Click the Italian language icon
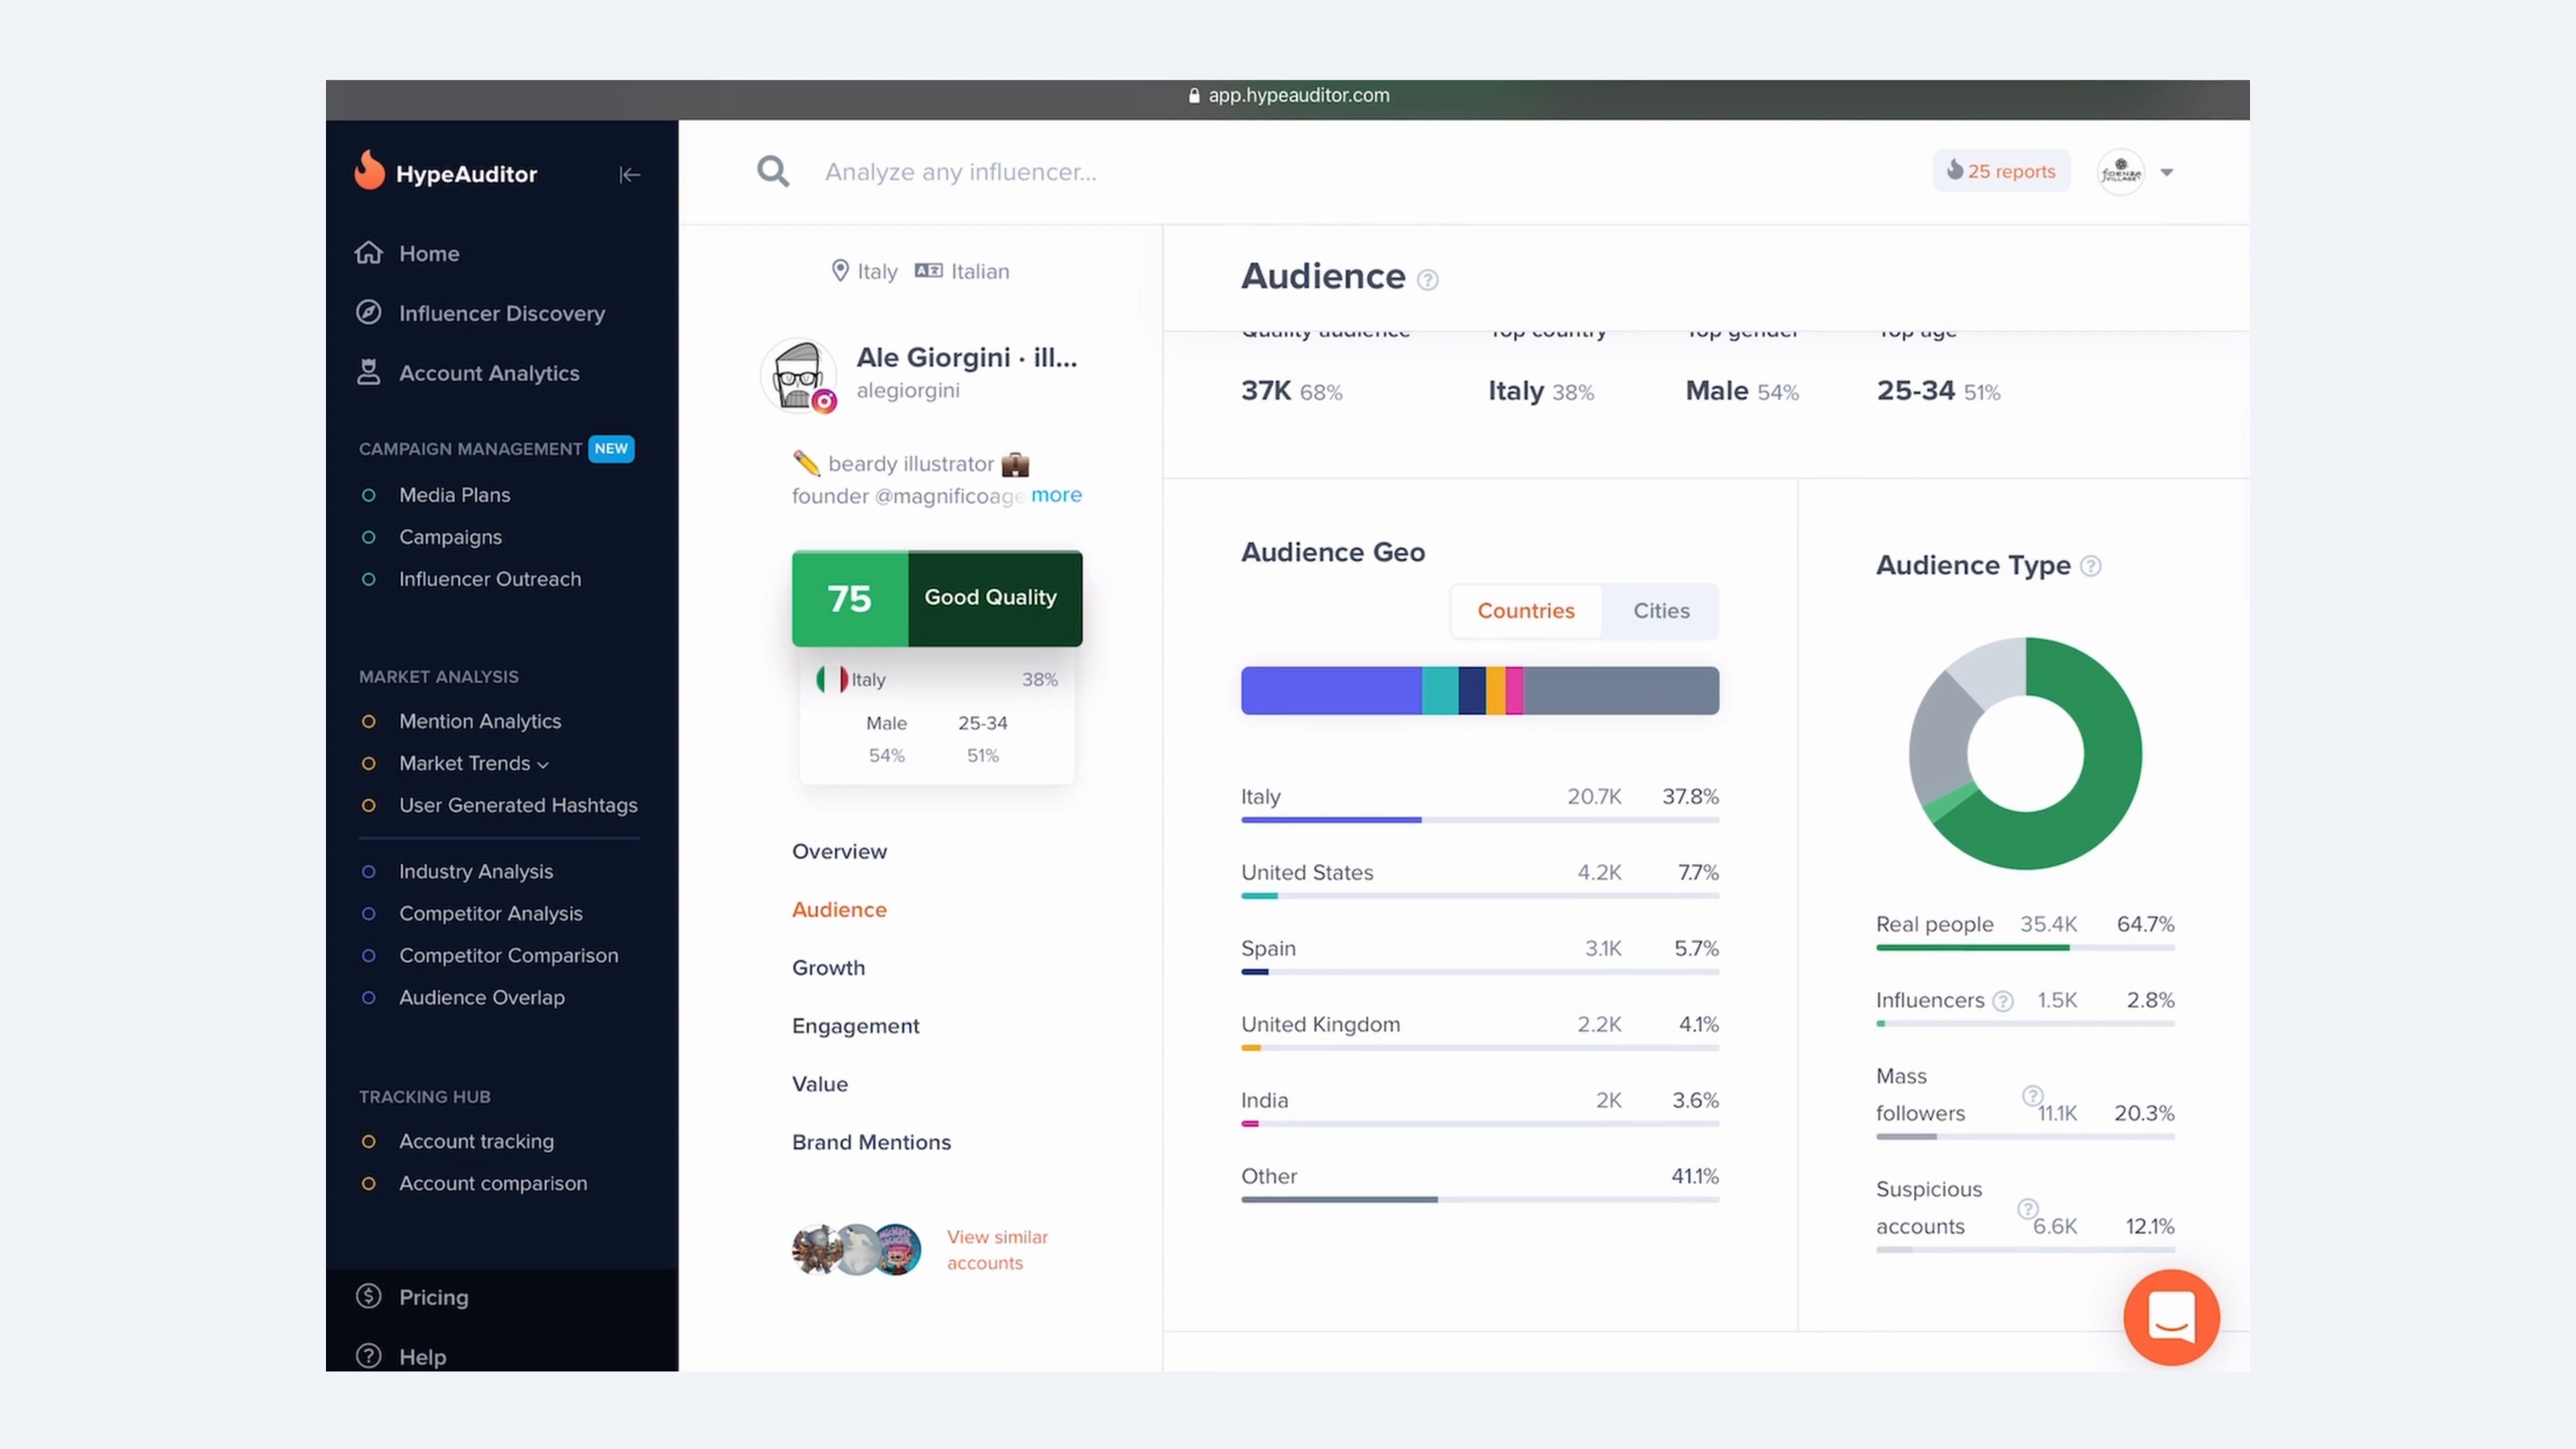Screen dimensions: 2576x1449 (928, 270)
